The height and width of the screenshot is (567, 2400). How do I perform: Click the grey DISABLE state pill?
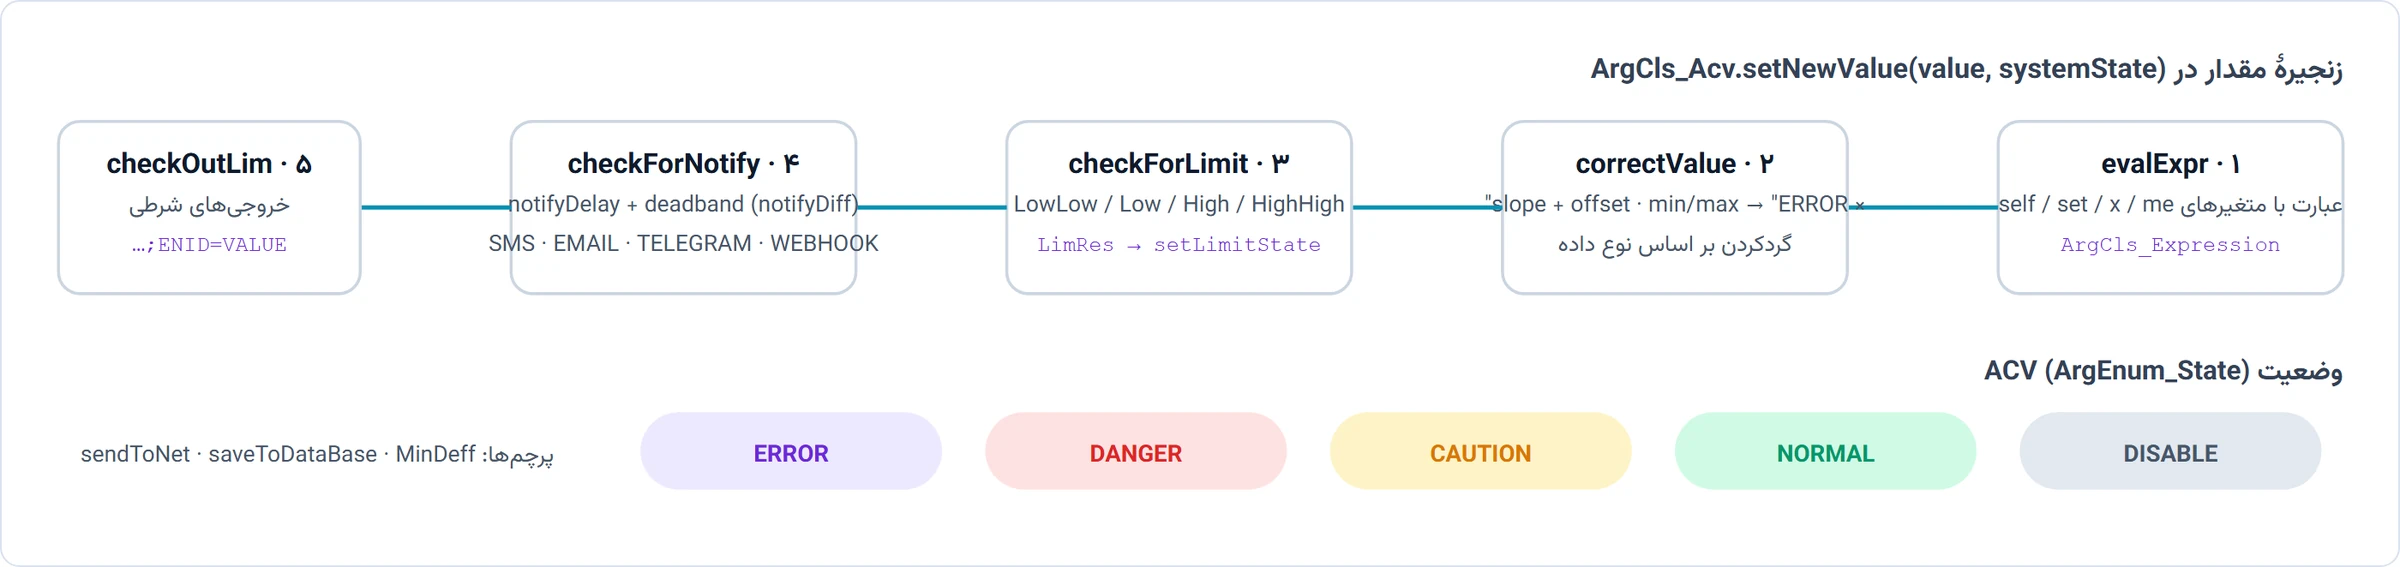(x=2171, y=451)
